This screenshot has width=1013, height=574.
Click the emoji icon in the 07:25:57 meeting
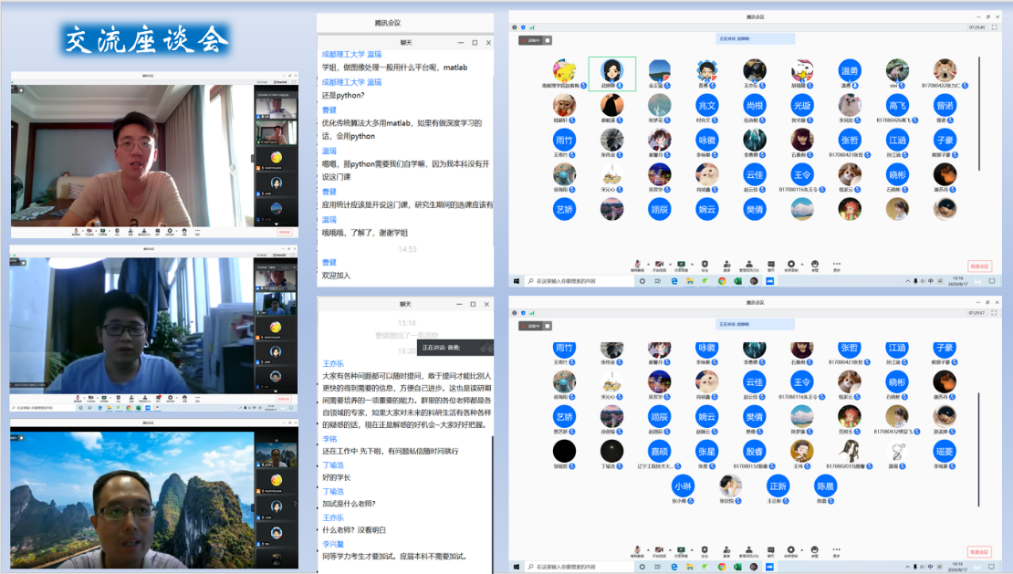pyautogui.click(x=815, y=550)
